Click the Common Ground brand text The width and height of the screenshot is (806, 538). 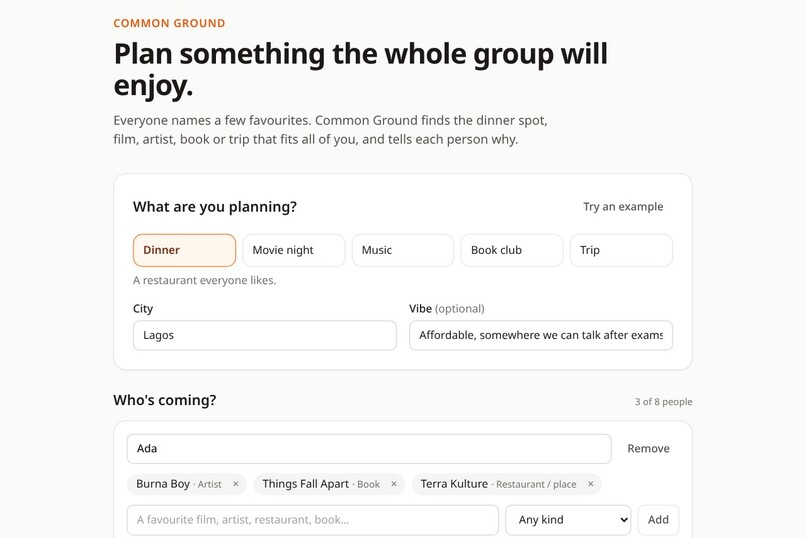(x=169, y=23)
